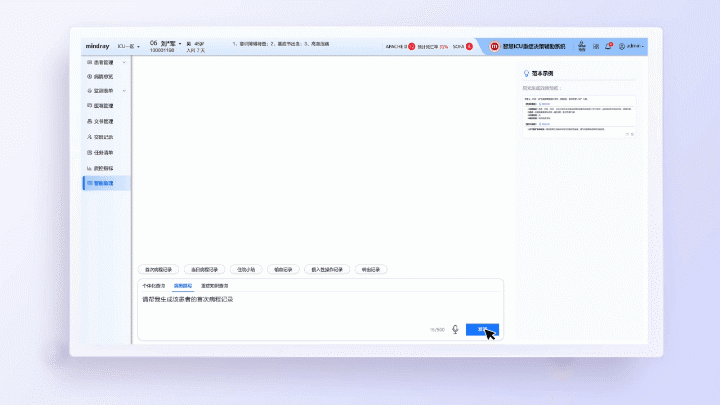Switch to the first prompt tab
Image resolution: width=720 pixels, height=405 pixels.
(153, 286)
